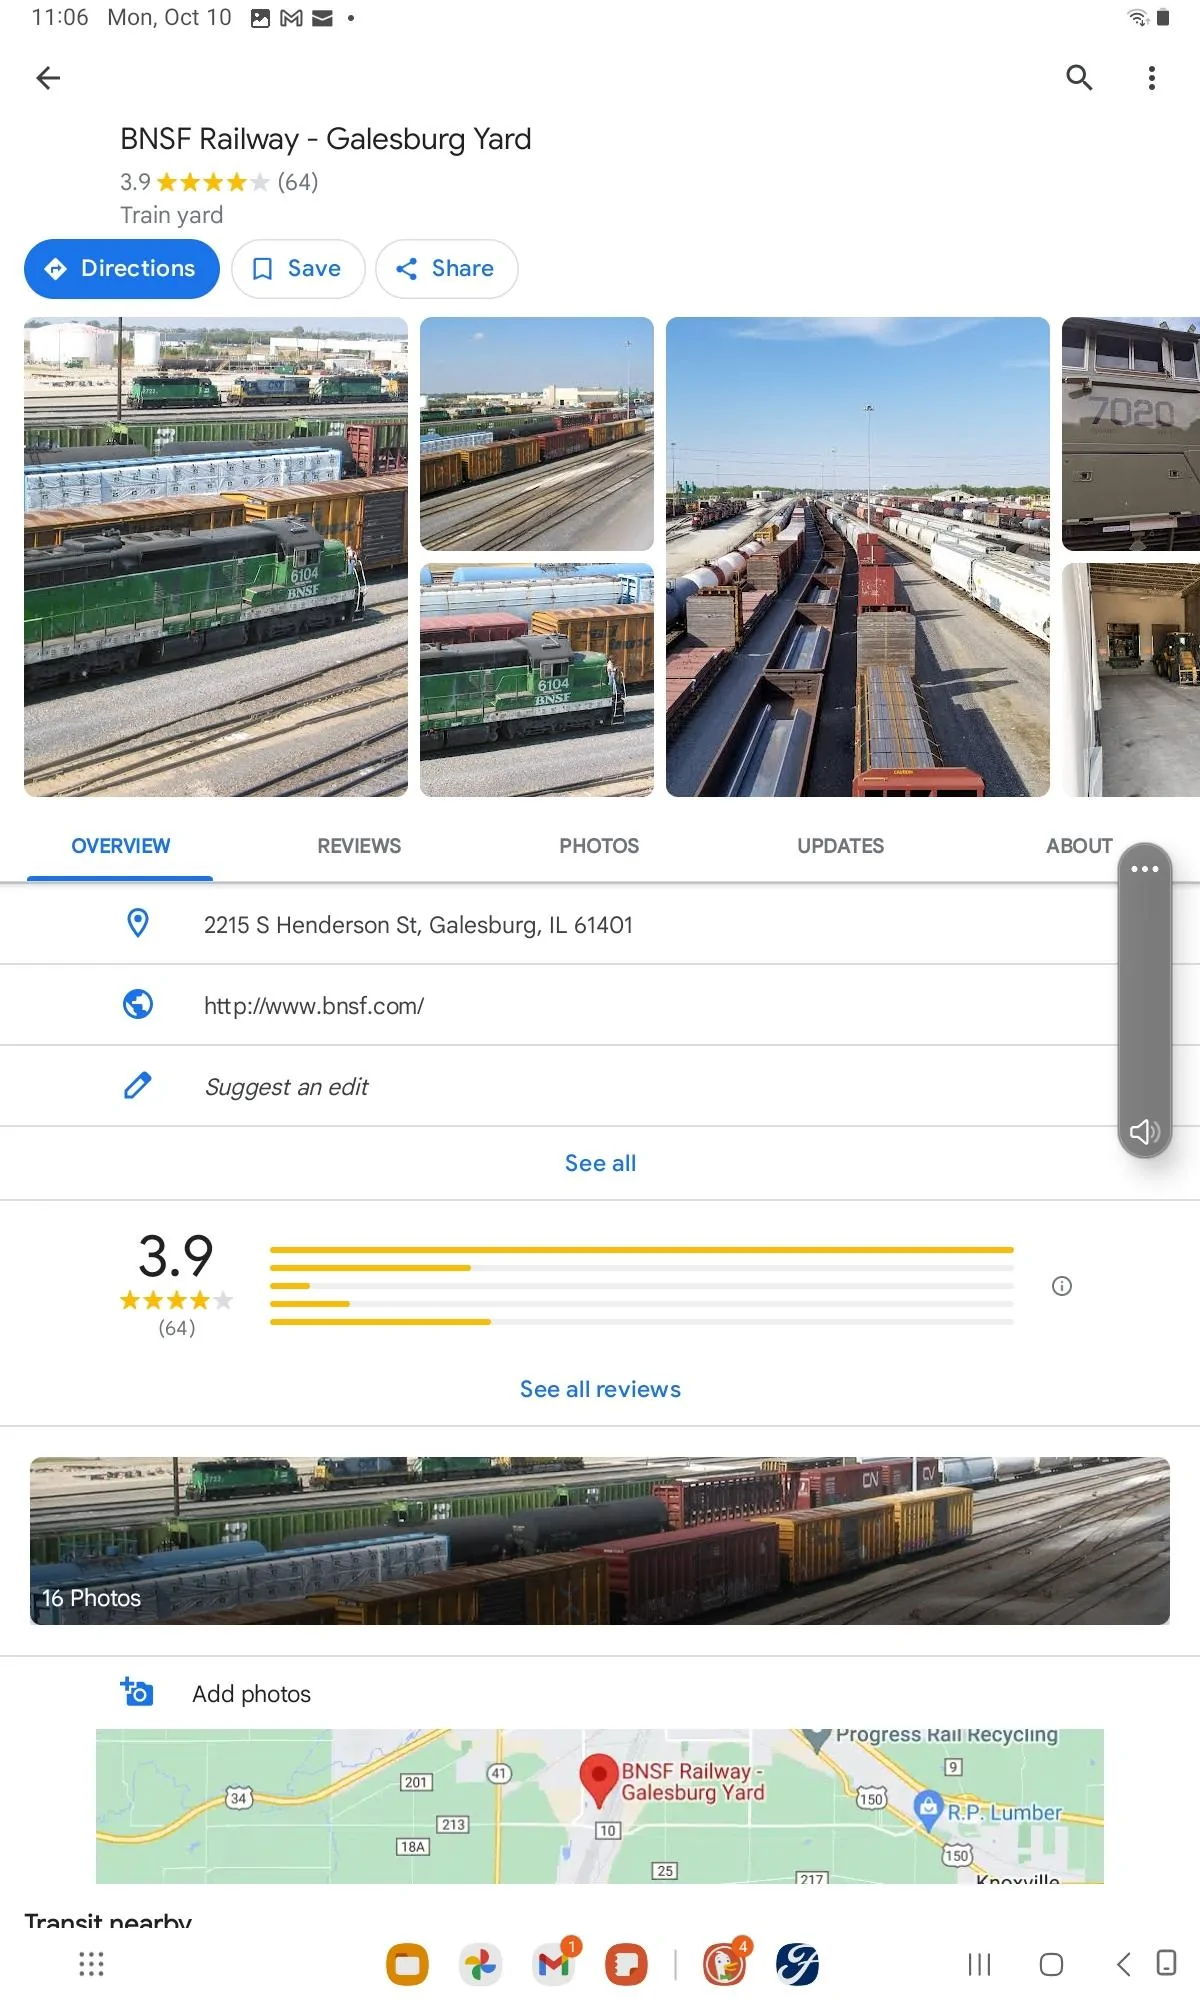Tap Progress Rail Recycling on the map
Image resolution: width=1200 pixels, height=2000 pixels.
[946, 1735]
